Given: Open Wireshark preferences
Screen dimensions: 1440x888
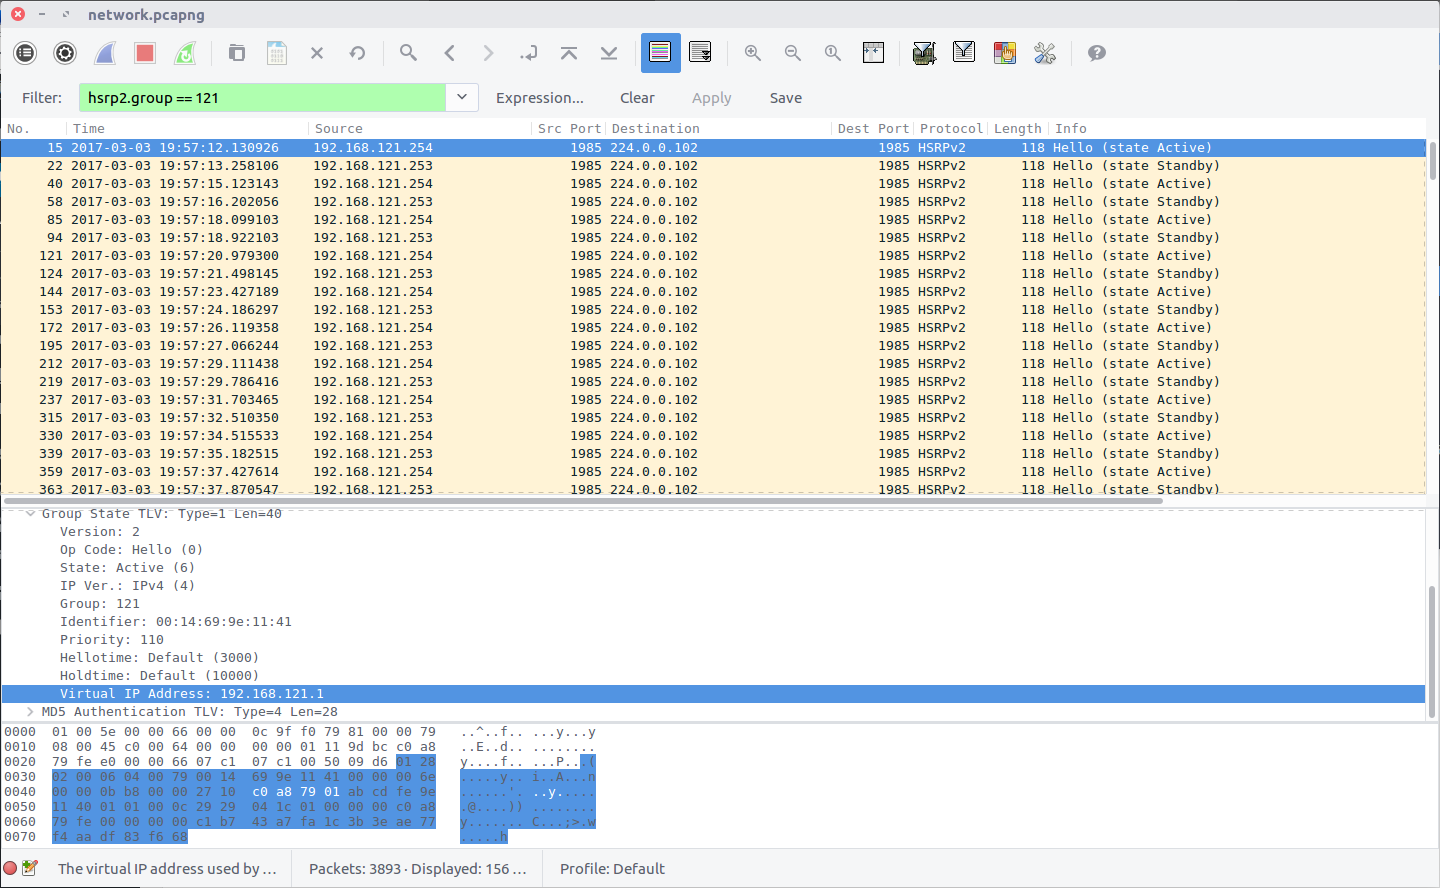Looking at the screenshot, I should coord(1045,53).
